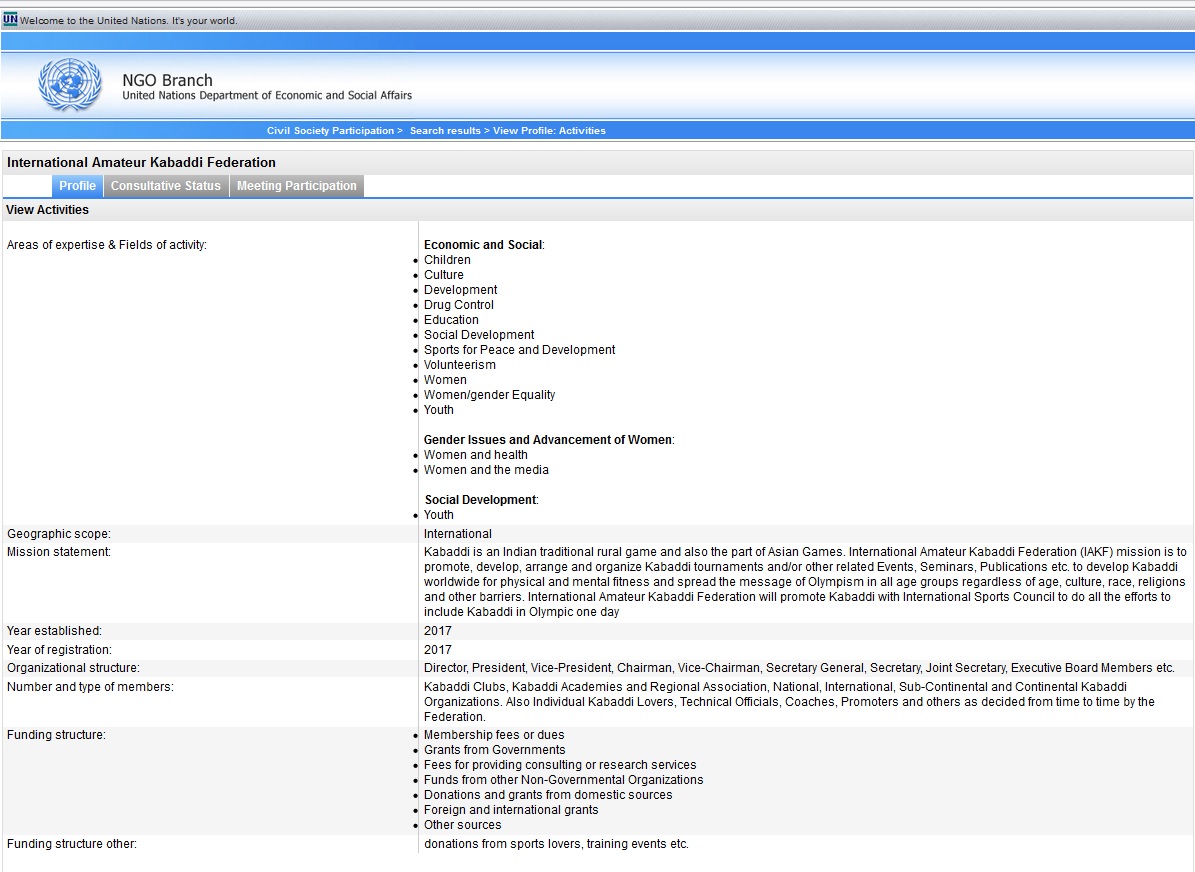Click Sports for Peace and Development item

(x=519, y=350)
